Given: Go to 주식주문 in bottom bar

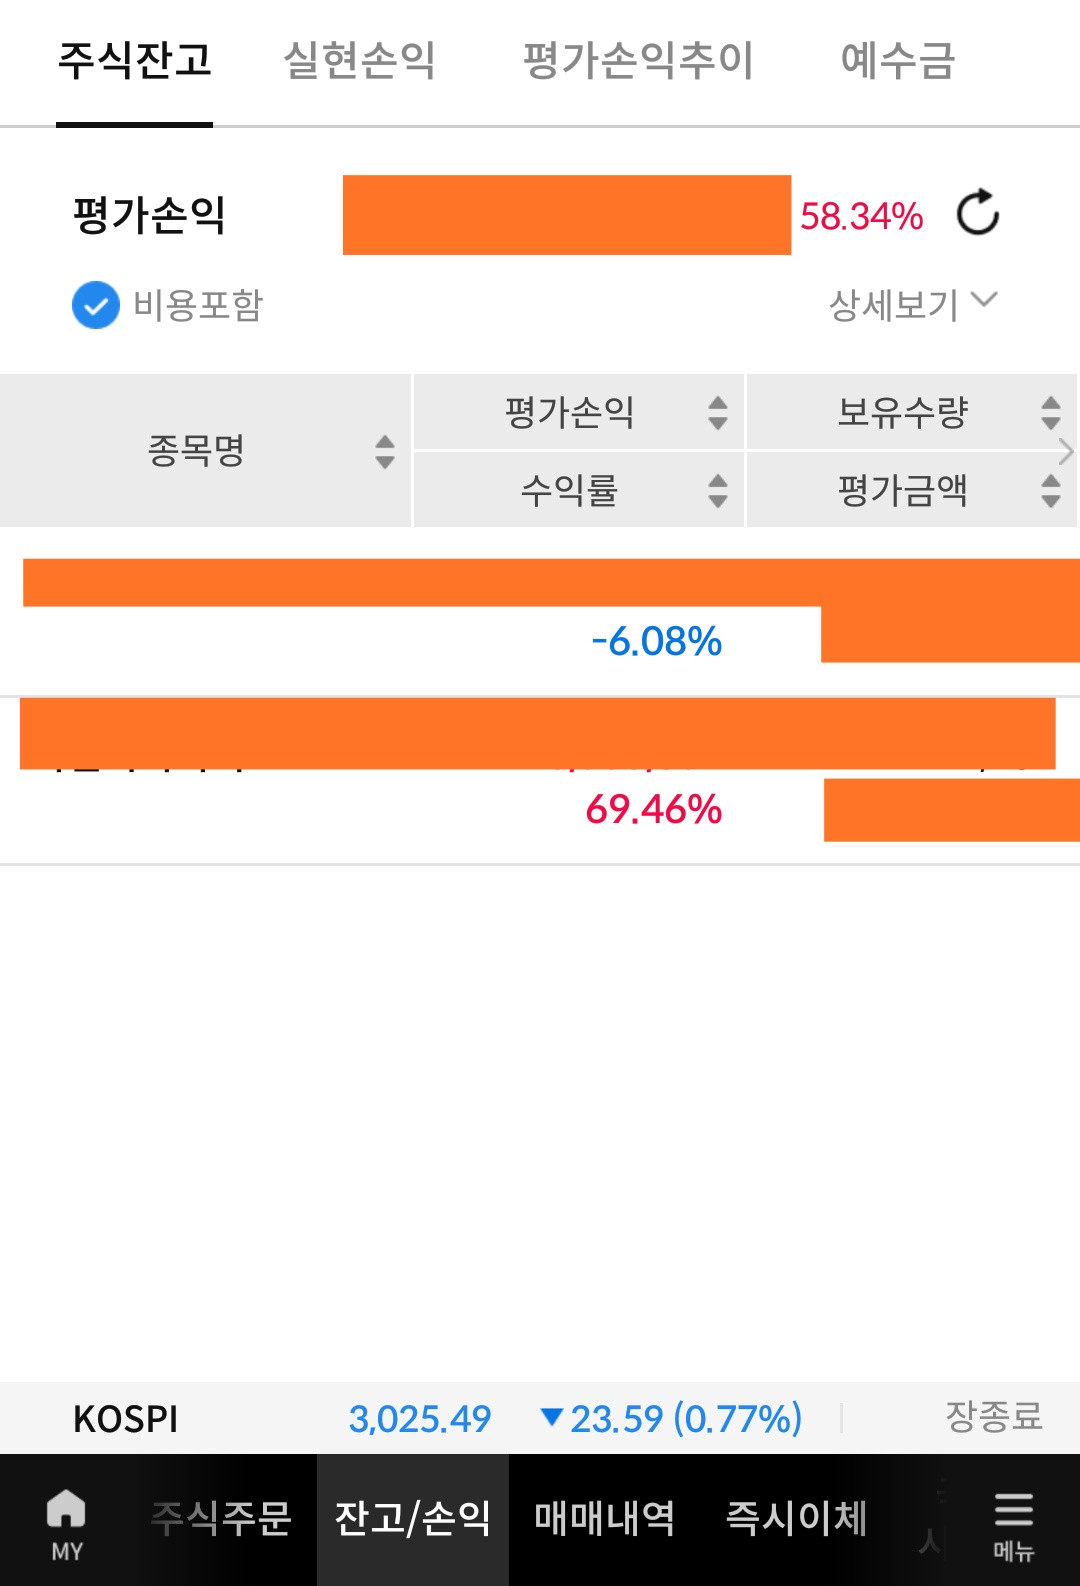Looking at the screenshot, I should (221, 1518).
